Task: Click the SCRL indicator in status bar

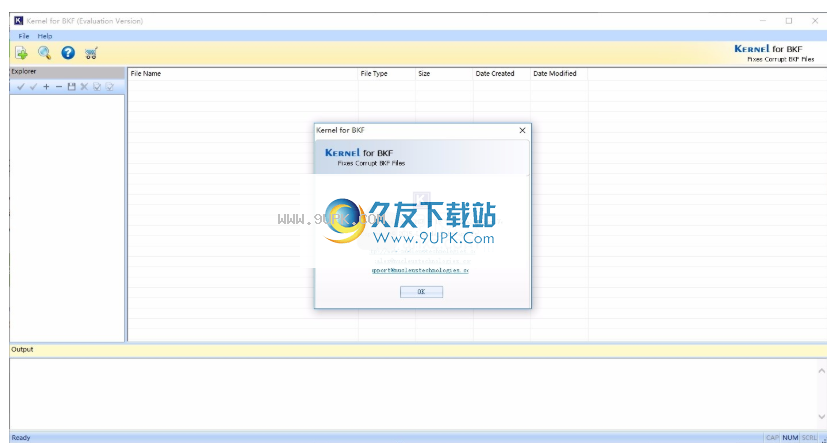Action: point(809,438)
